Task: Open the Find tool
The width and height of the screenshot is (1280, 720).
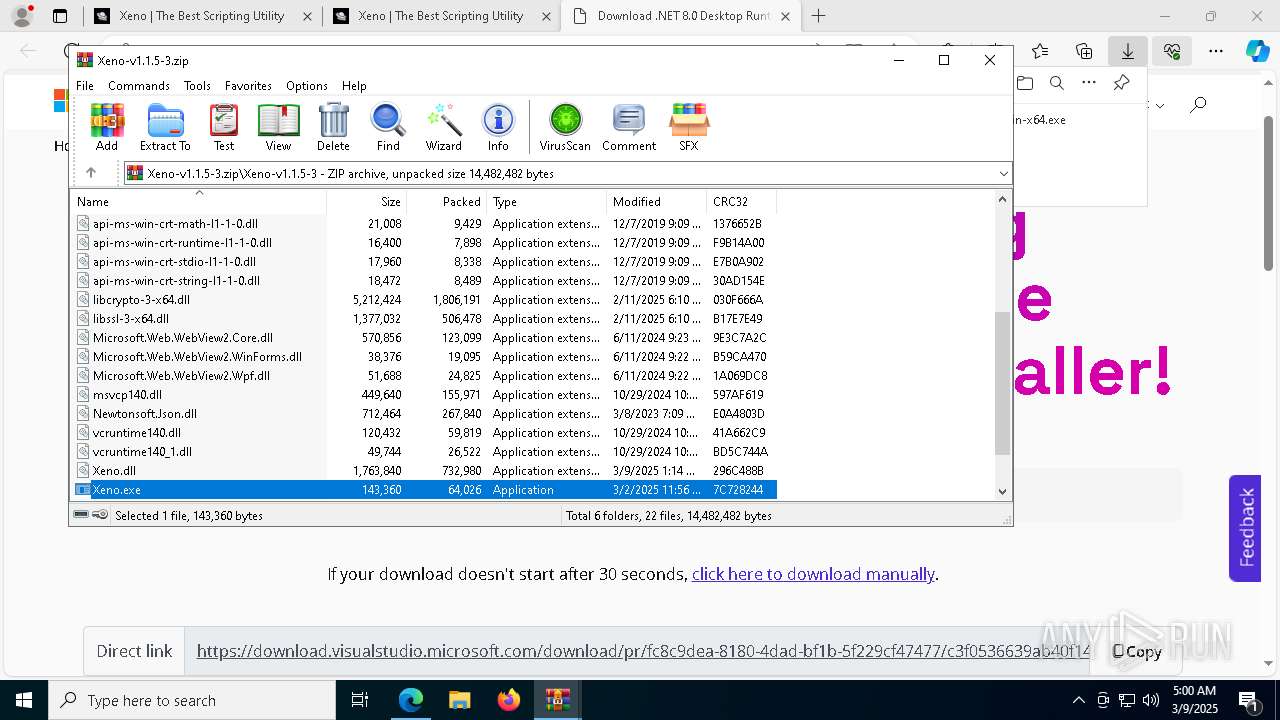Action: pos(388,127)
